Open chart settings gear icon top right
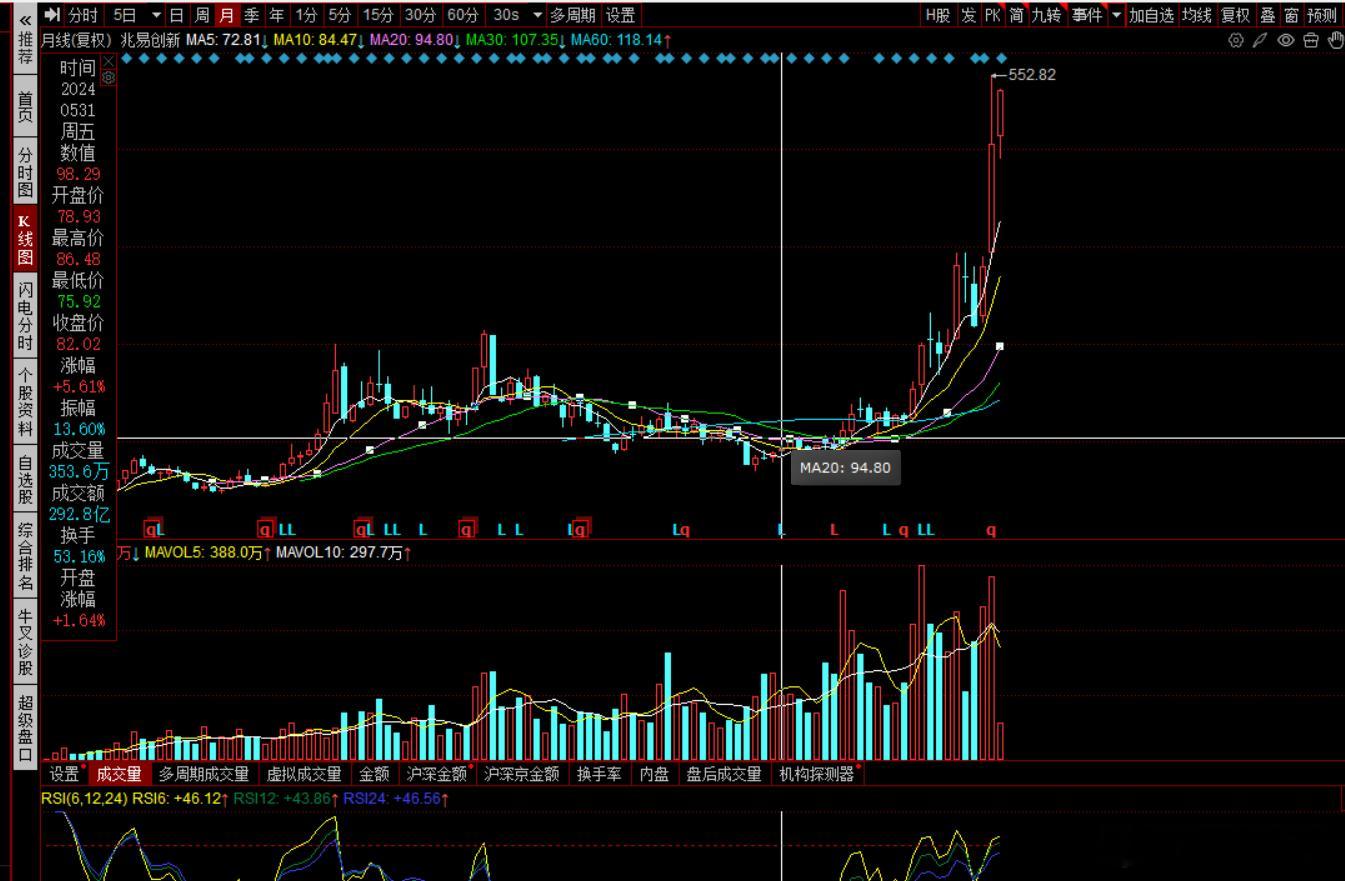 1236,40
